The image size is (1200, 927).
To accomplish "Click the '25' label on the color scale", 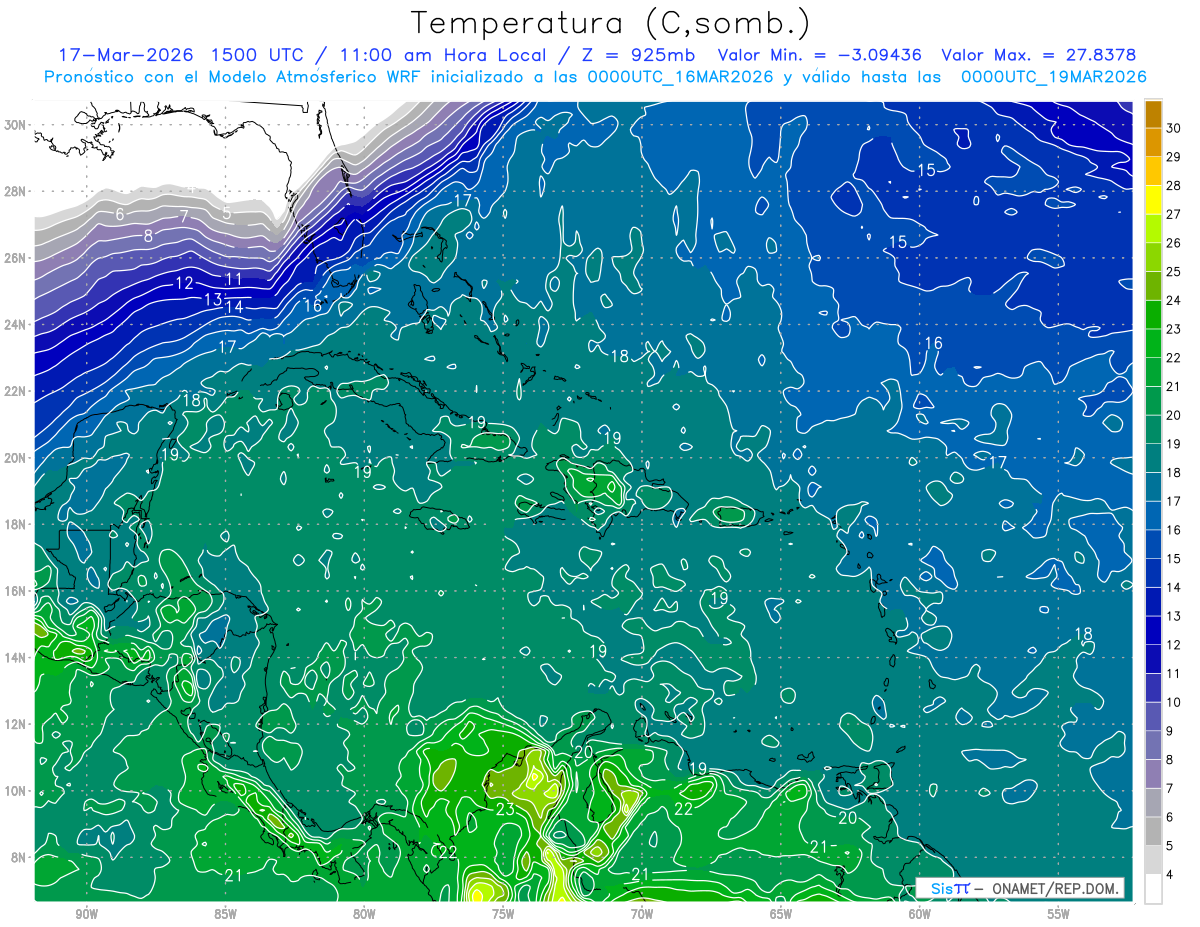I will (1174, 271).
